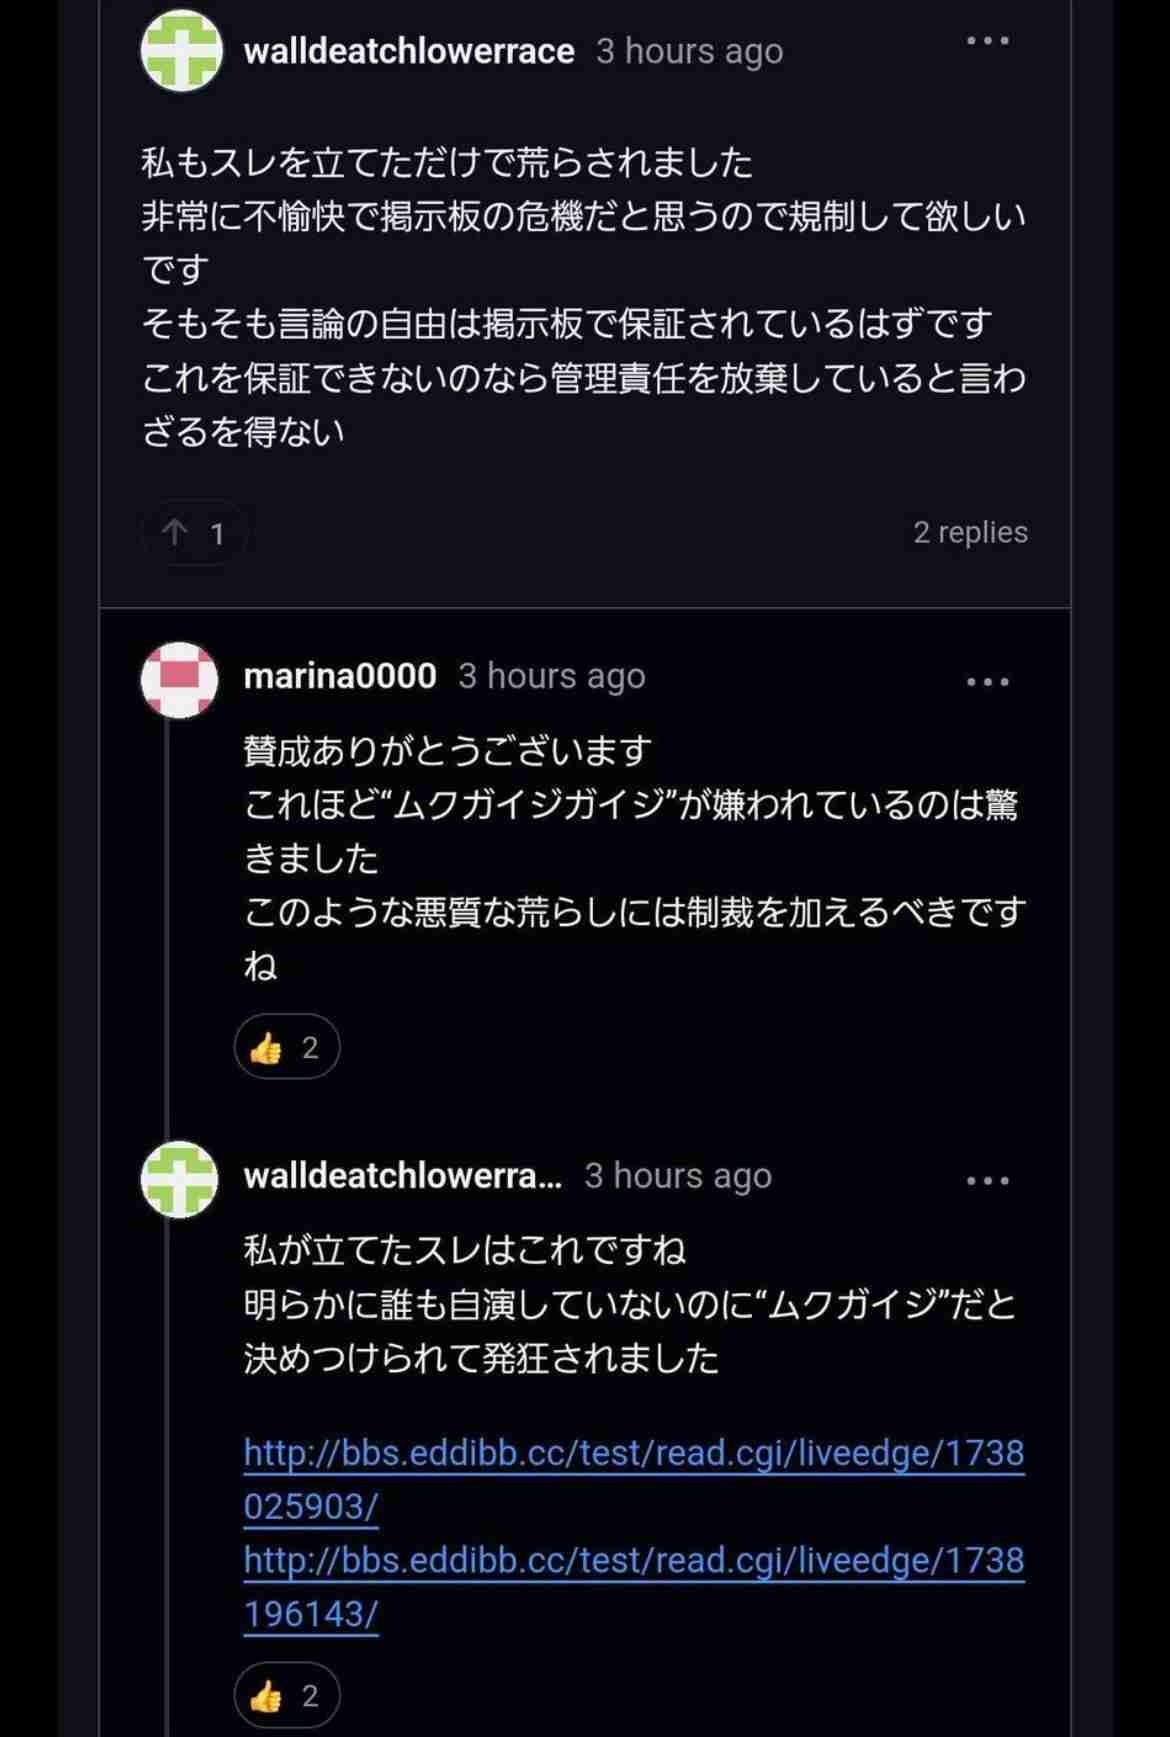Screen dimensions: 1170x1737
Task: Open the walldeatchlowerrace username on the top comment
Action: pyautogui.click(x=409, y=51)
